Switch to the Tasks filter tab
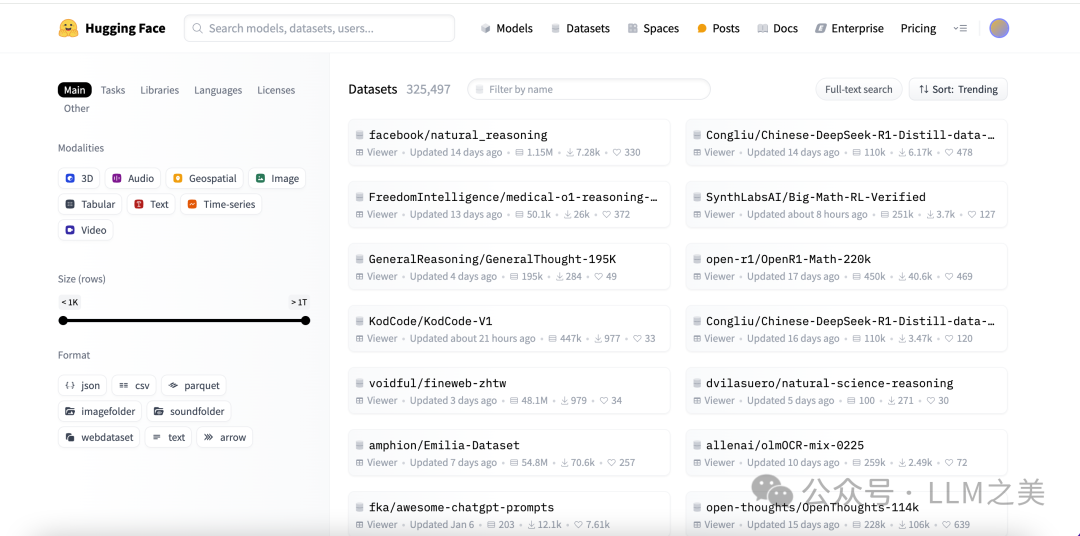 click(113, 90)
